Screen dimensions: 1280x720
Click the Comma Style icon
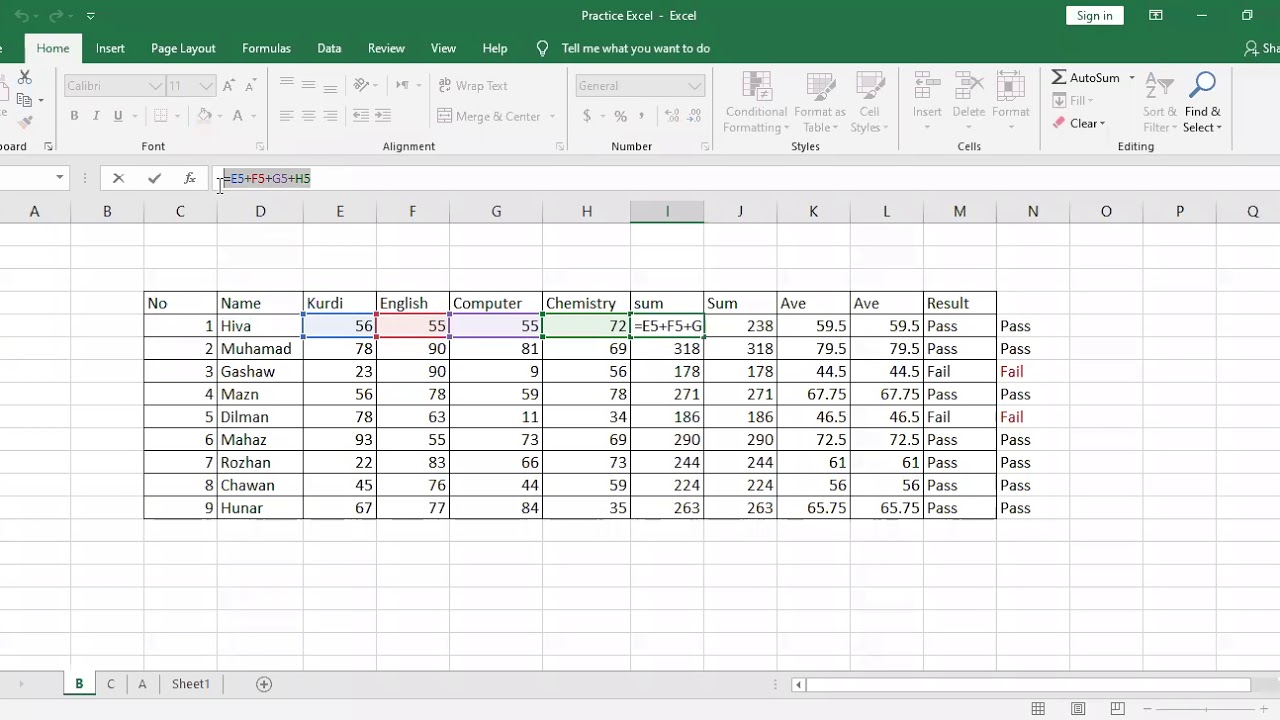click(x=643, y=116)
